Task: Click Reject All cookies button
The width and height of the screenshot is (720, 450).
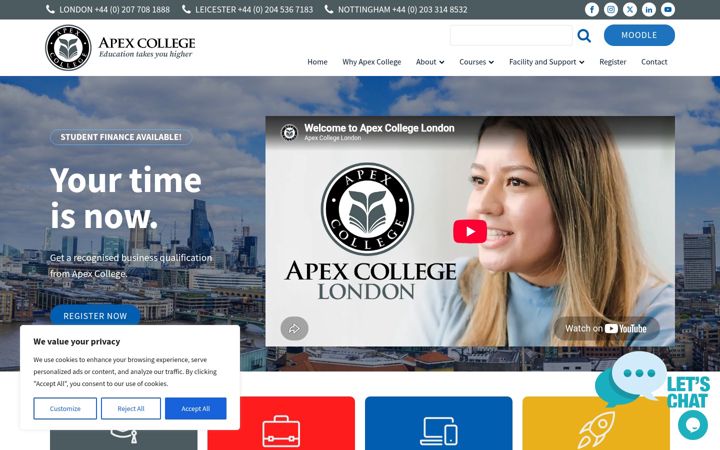Action: [131, 408]
